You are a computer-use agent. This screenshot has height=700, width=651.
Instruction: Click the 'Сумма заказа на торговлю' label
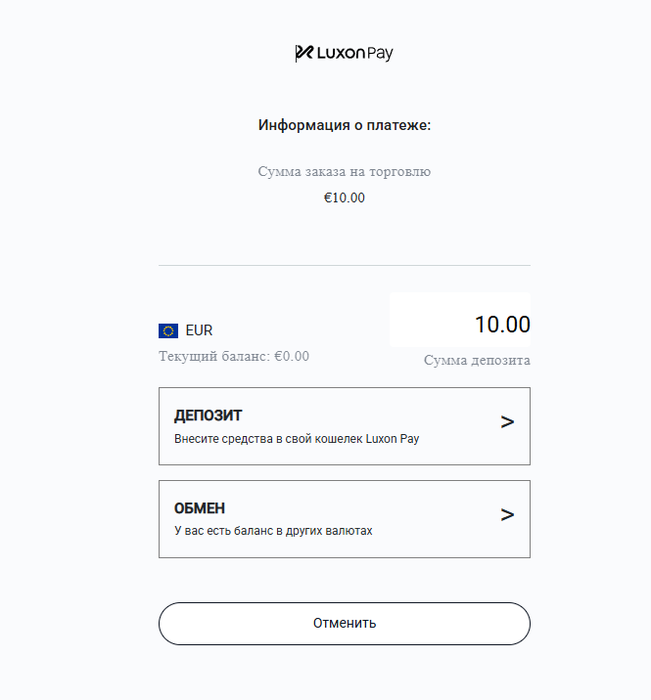click(344, 171)
